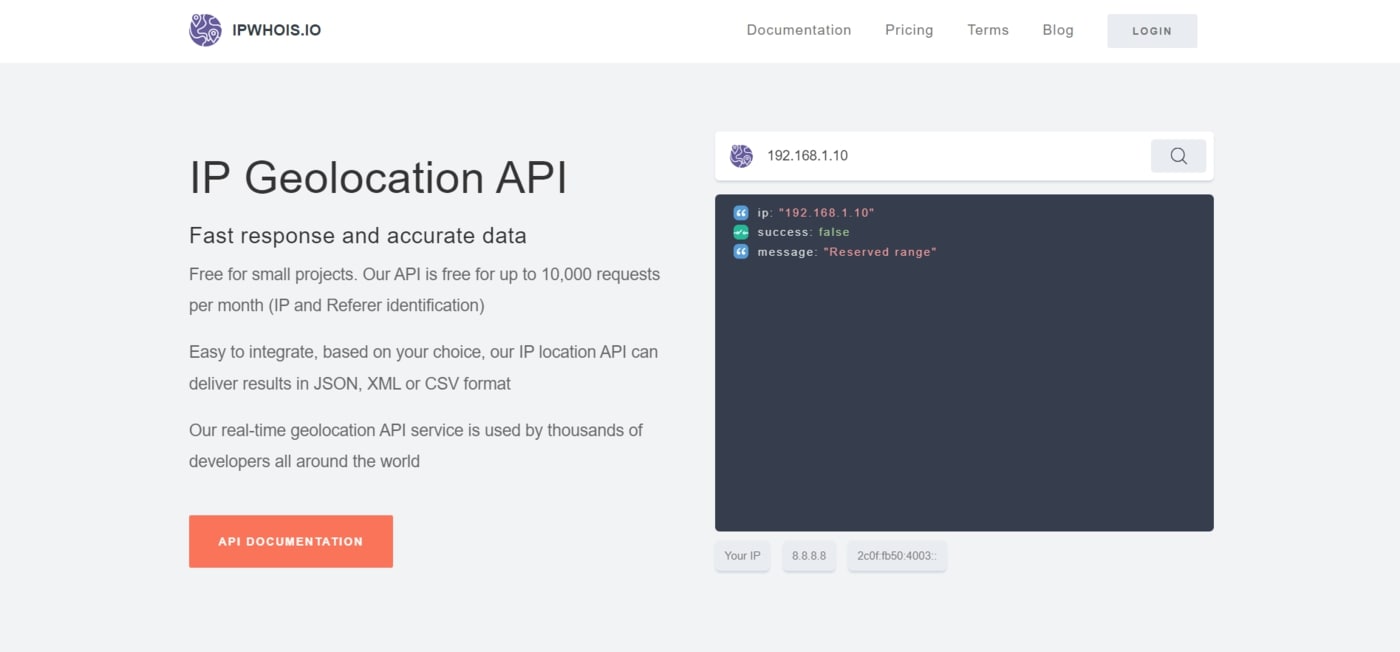
Task: Click the quote icon beside message field
Action: pos(741,252)
